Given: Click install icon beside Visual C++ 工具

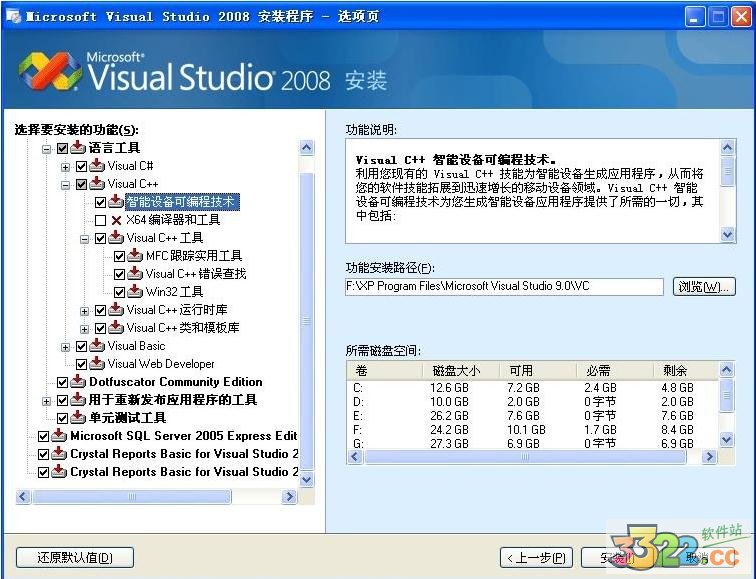Looking at the screenshot, I should 116,238.
